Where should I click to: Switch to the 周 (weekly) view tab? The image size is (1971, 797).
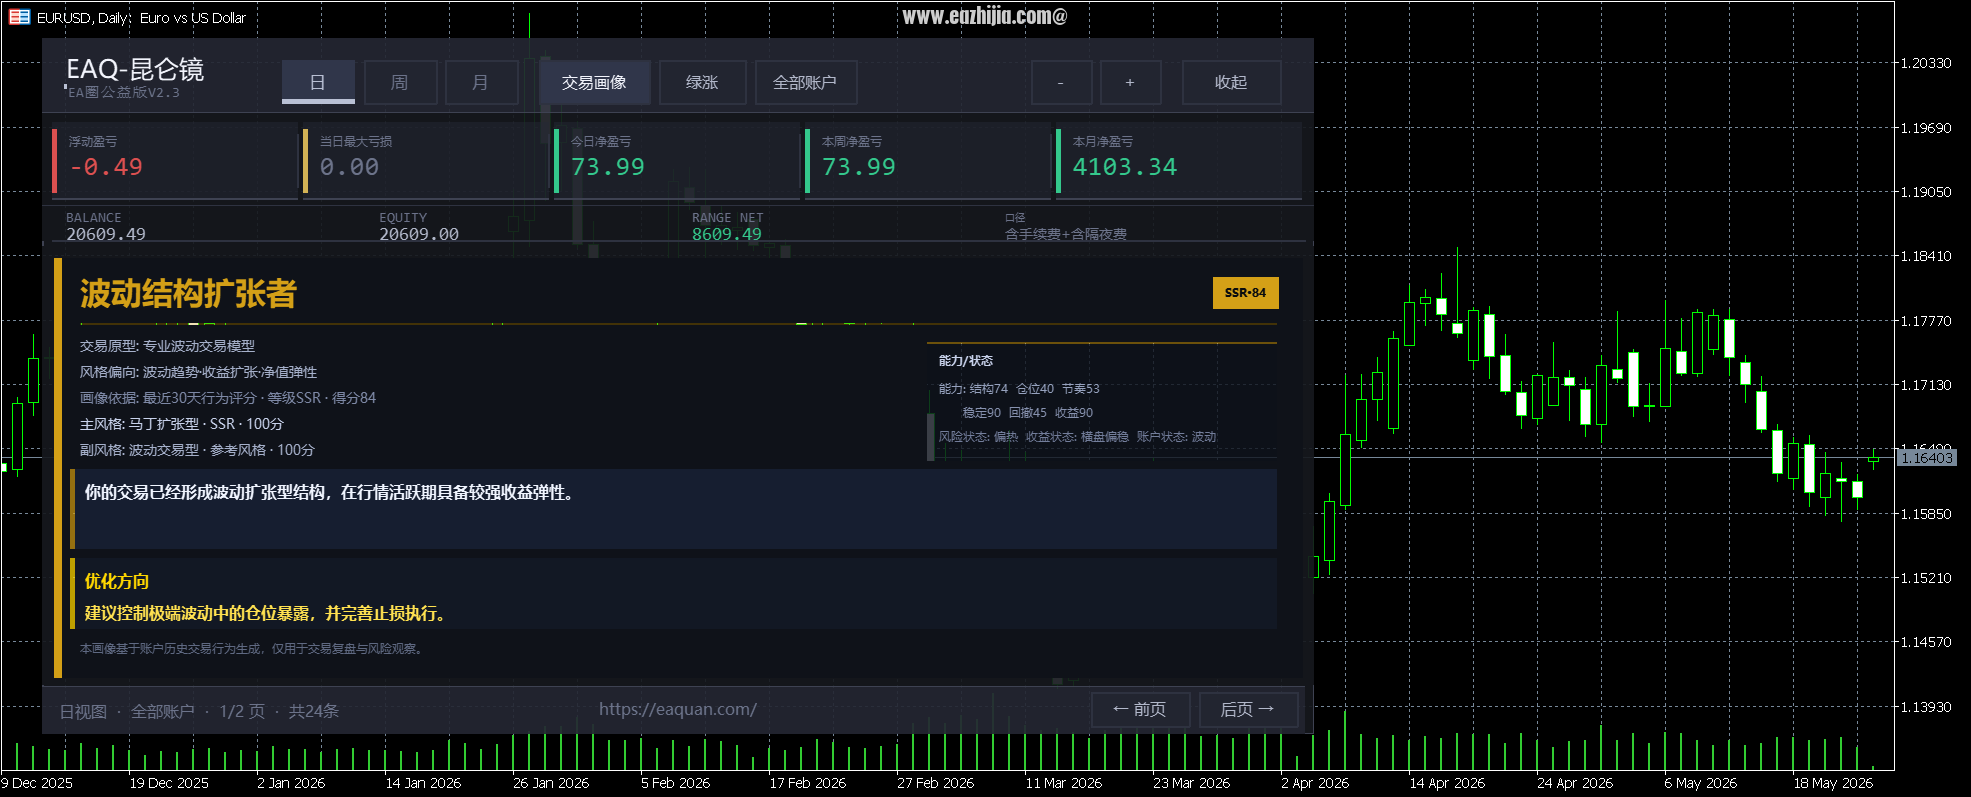tap(400, 82)
